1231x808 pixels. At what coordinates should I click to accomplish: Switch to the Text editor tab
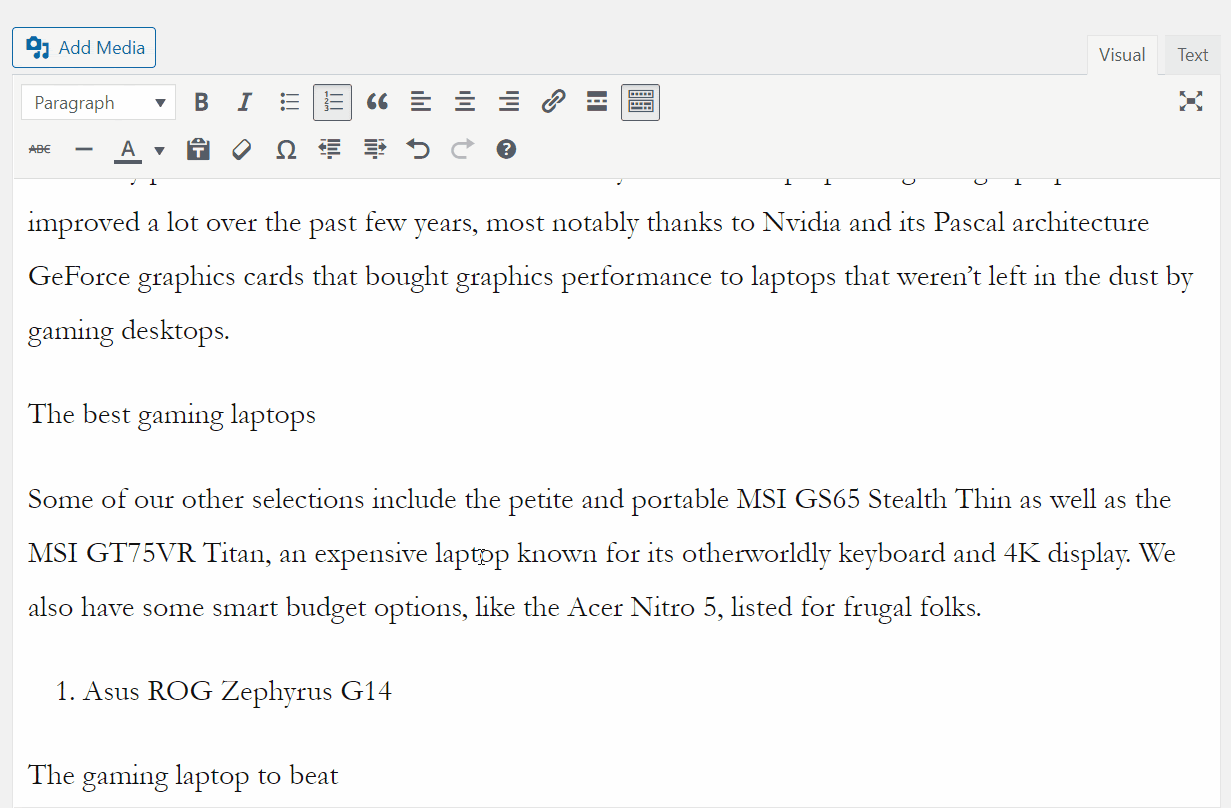1192,55
